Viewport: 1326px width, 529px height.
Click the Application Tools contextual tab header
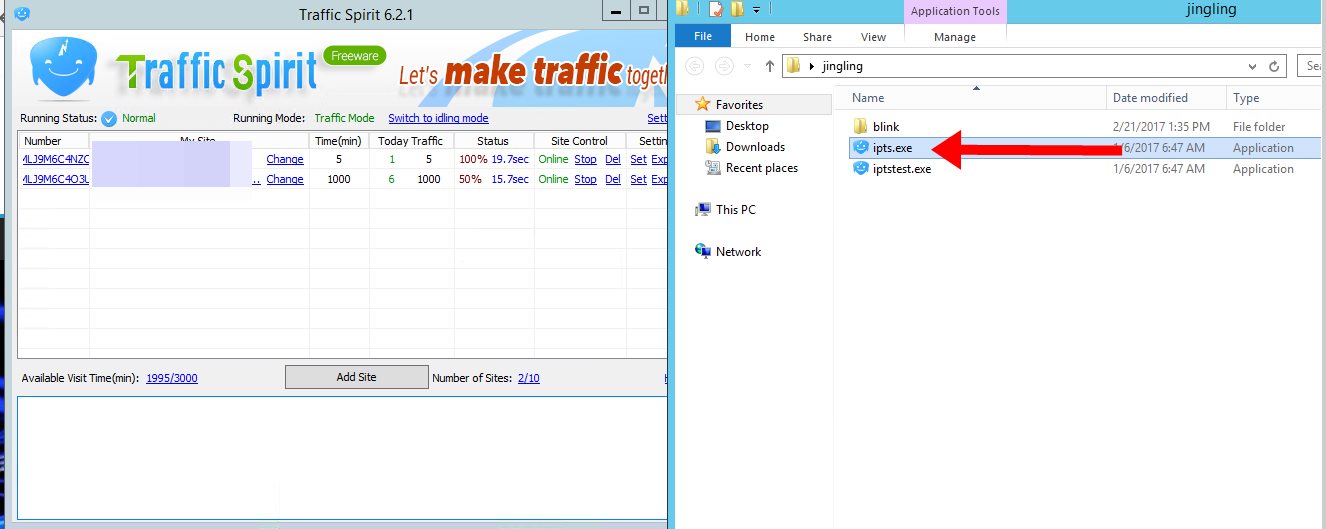click(955, 12)
